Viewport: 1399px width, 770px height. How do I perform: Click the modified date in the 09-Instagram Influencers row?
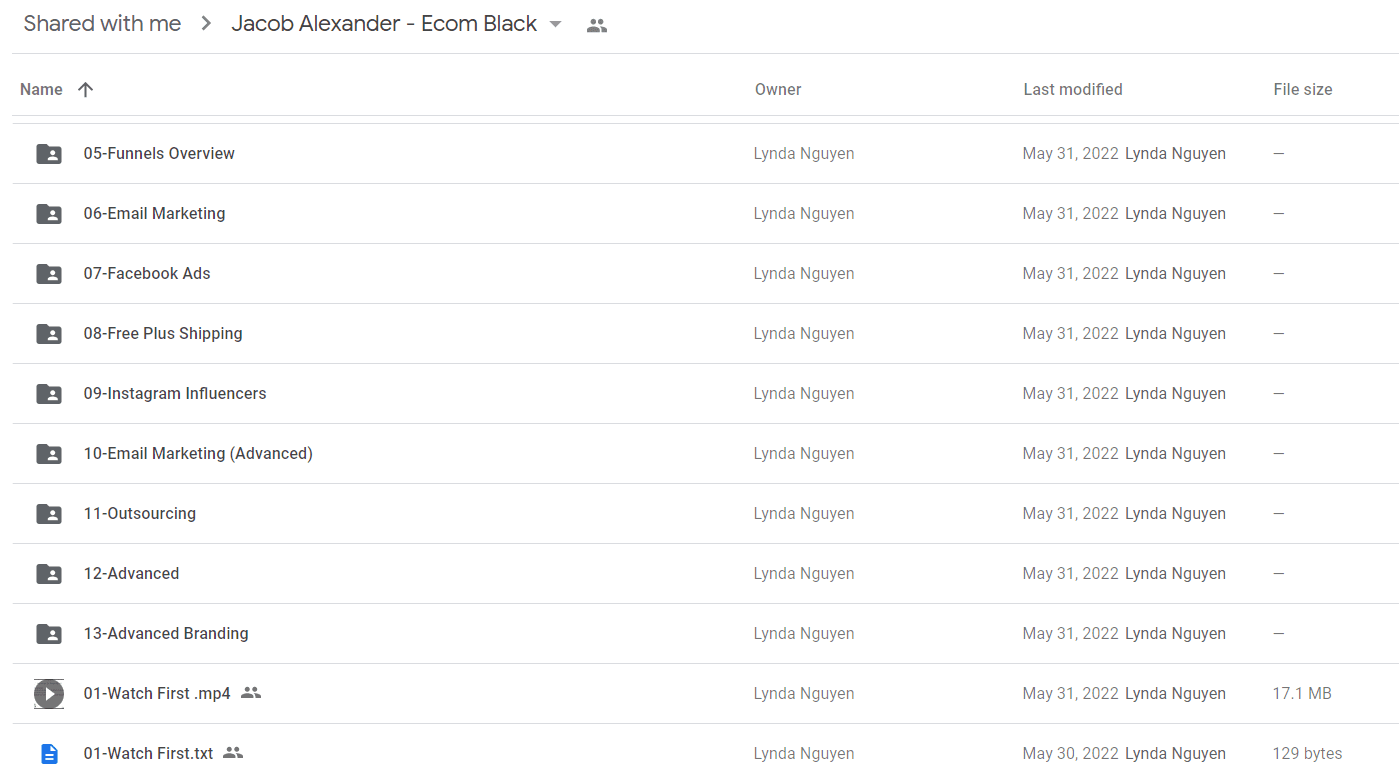[1070, 393]
